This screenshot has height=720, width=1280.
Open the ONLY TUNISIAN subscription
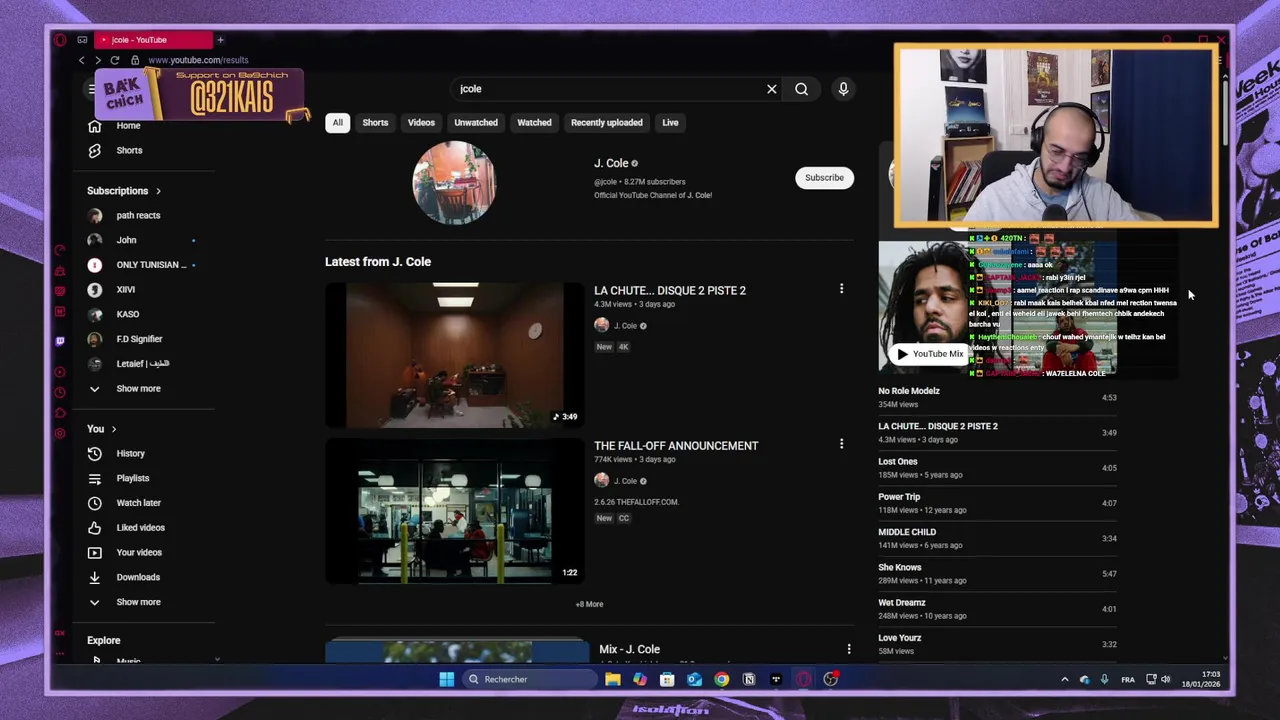tap(150, 265)
